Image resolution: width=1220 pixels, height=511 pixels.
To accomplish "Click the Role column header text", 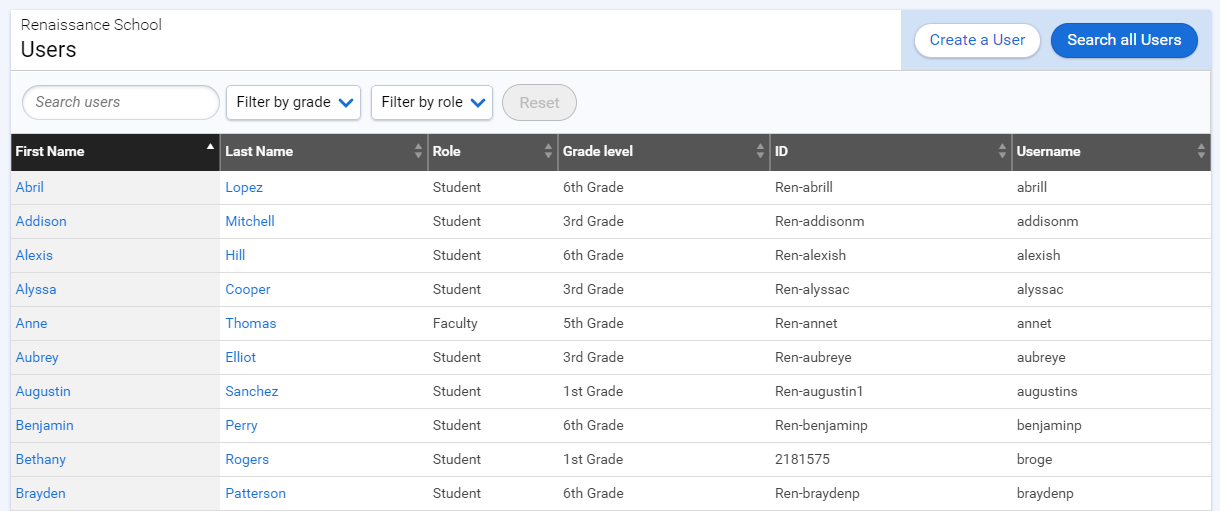I will [446, 152].
